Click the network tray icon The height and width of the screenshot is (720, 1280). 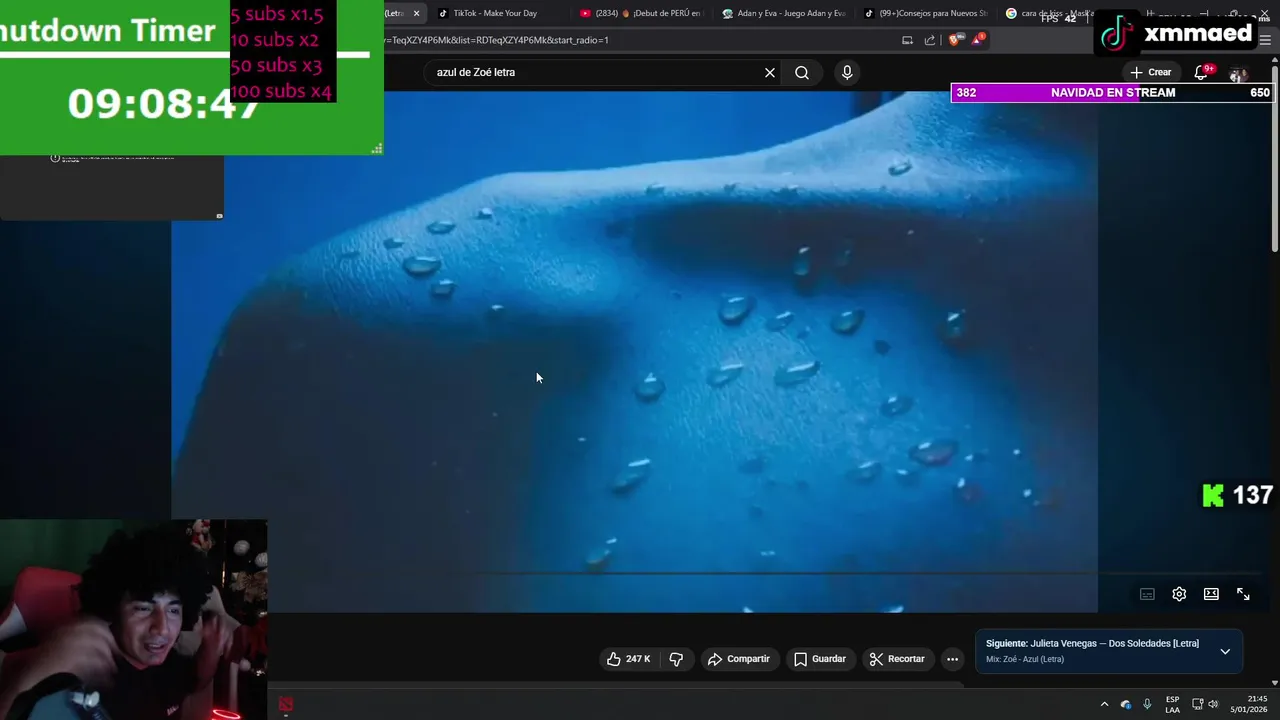(1197, 704)
